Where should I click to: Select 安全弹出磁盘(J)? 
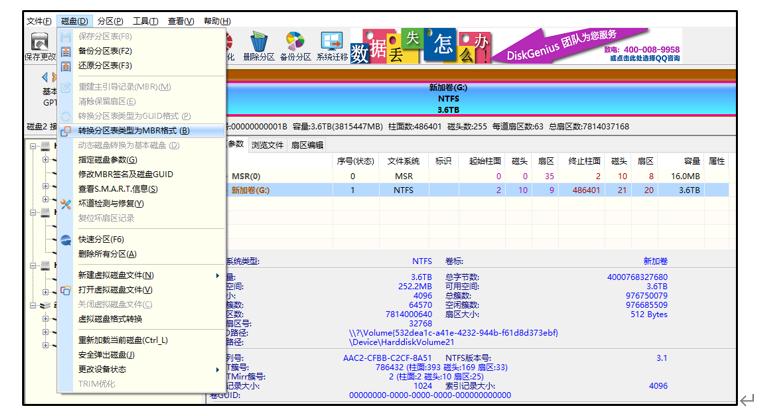[x=106, y=355]
